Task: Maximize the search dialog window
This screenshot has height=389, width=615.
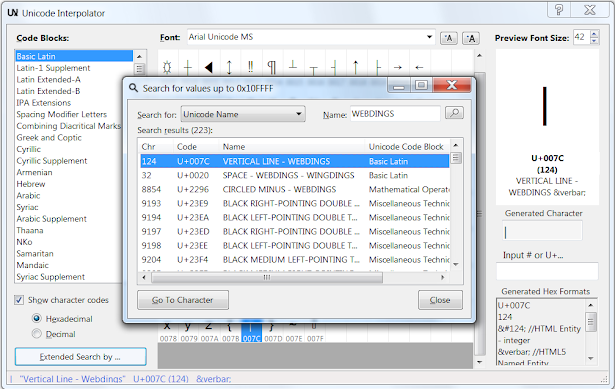Action: pyautogui.click(x=422, y=85)
